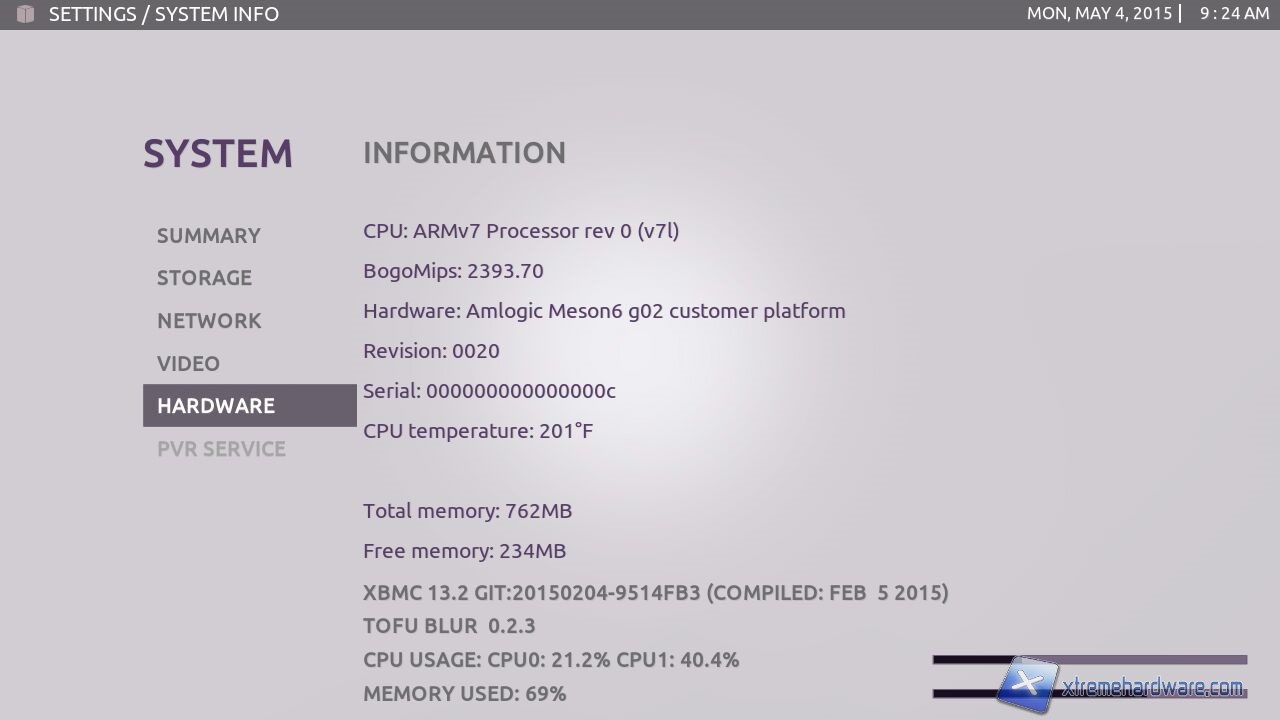The width and height of the screenshot is (1280, 720).
Task: Click the Settings / System Info breadcrumb
Action: click(164, 14)
